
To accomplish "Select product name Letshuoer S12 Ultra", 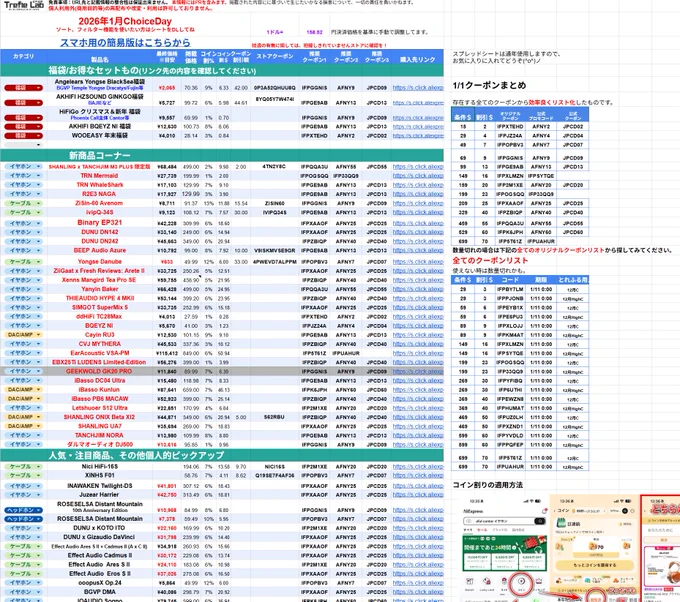I will click(100, 408).
